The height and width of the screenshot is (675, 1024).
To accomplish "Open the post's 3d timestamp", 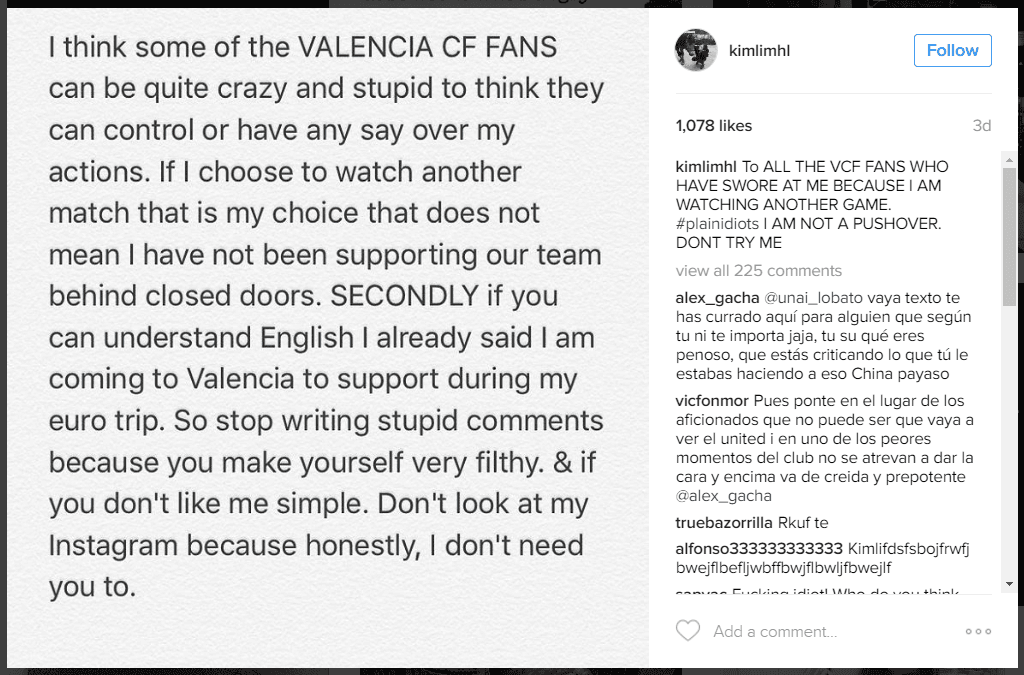I will point(981,126).
